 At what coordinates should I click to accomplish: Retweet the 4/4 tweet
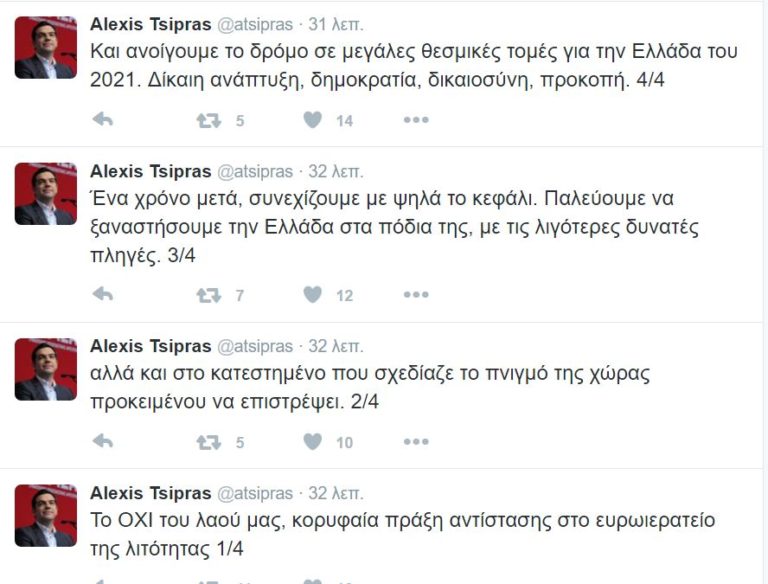tap(208, 120)
